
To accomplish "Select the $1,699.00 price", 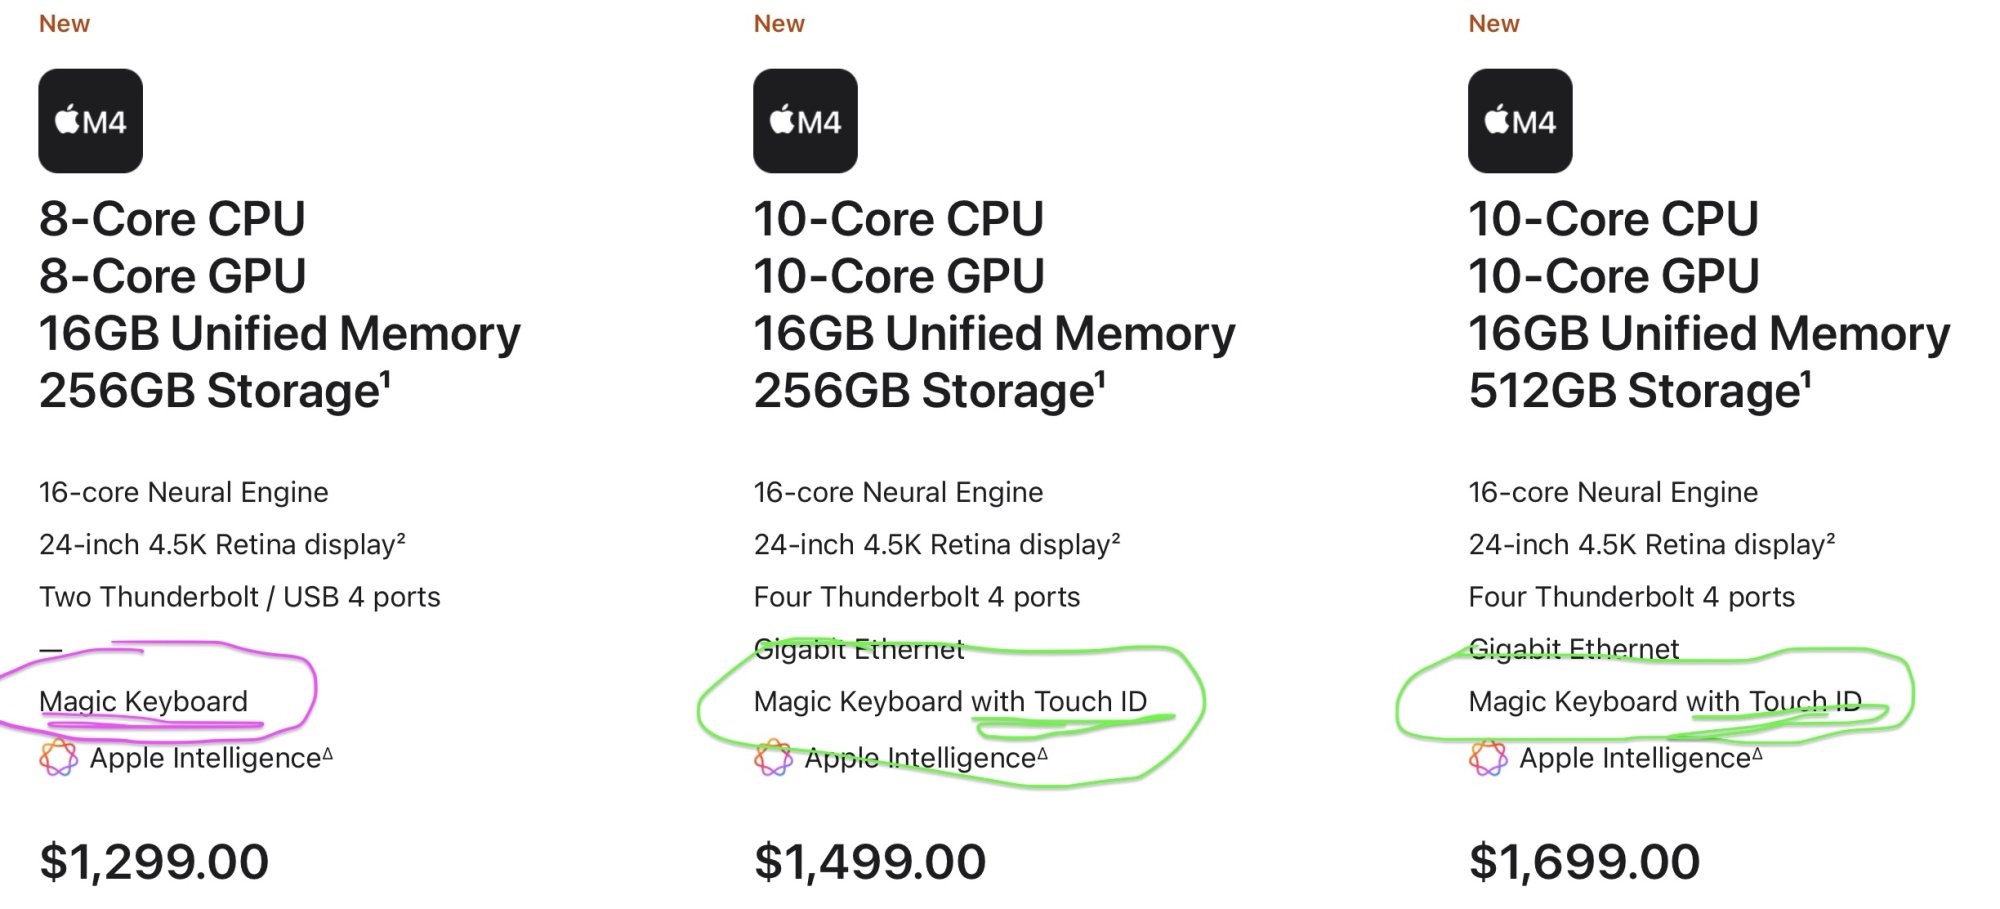I will tap(1584, 862).
